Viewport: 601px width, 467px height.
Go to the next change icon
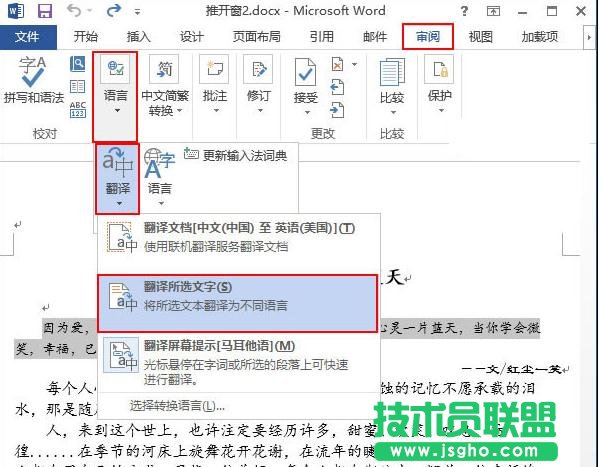click(337, 110)
